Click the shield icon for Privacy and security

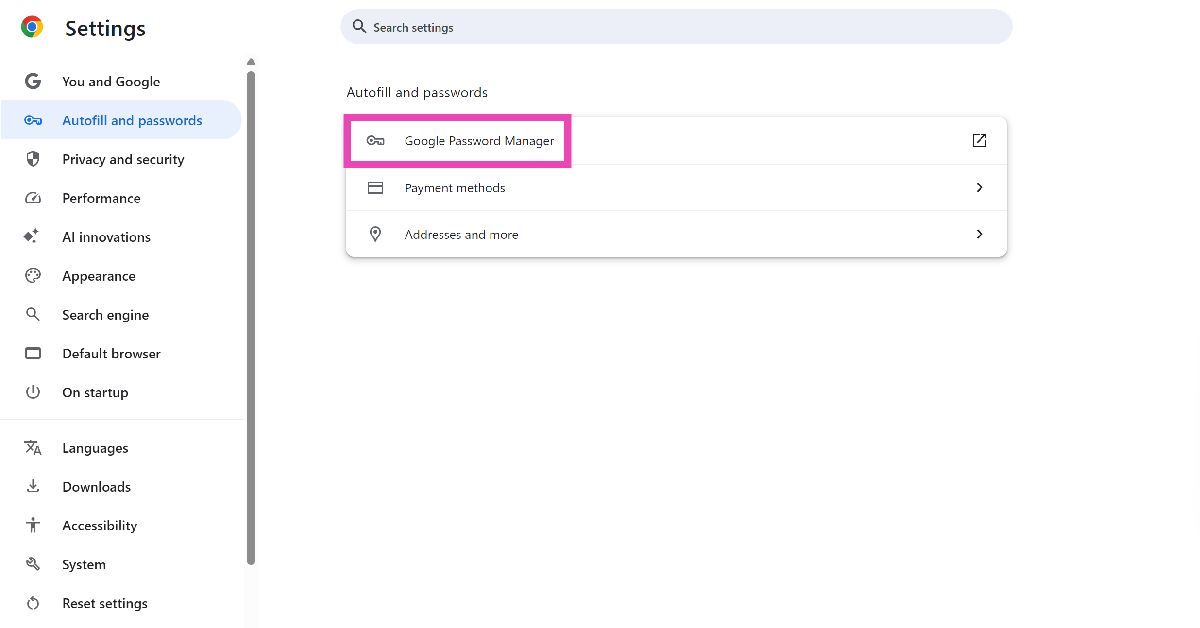pos(33,159)
